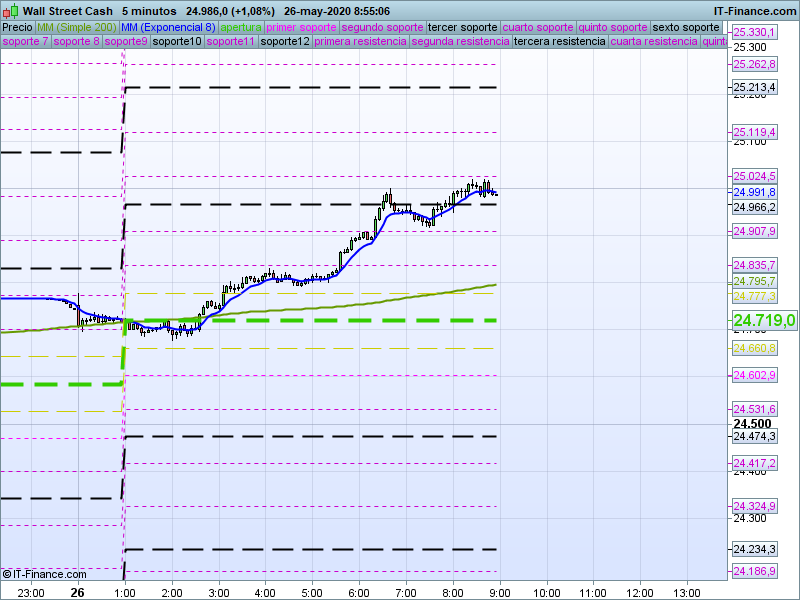800x600 pixels.
Task: Click the primer soporte legend label
Action: tap(302, 27)
